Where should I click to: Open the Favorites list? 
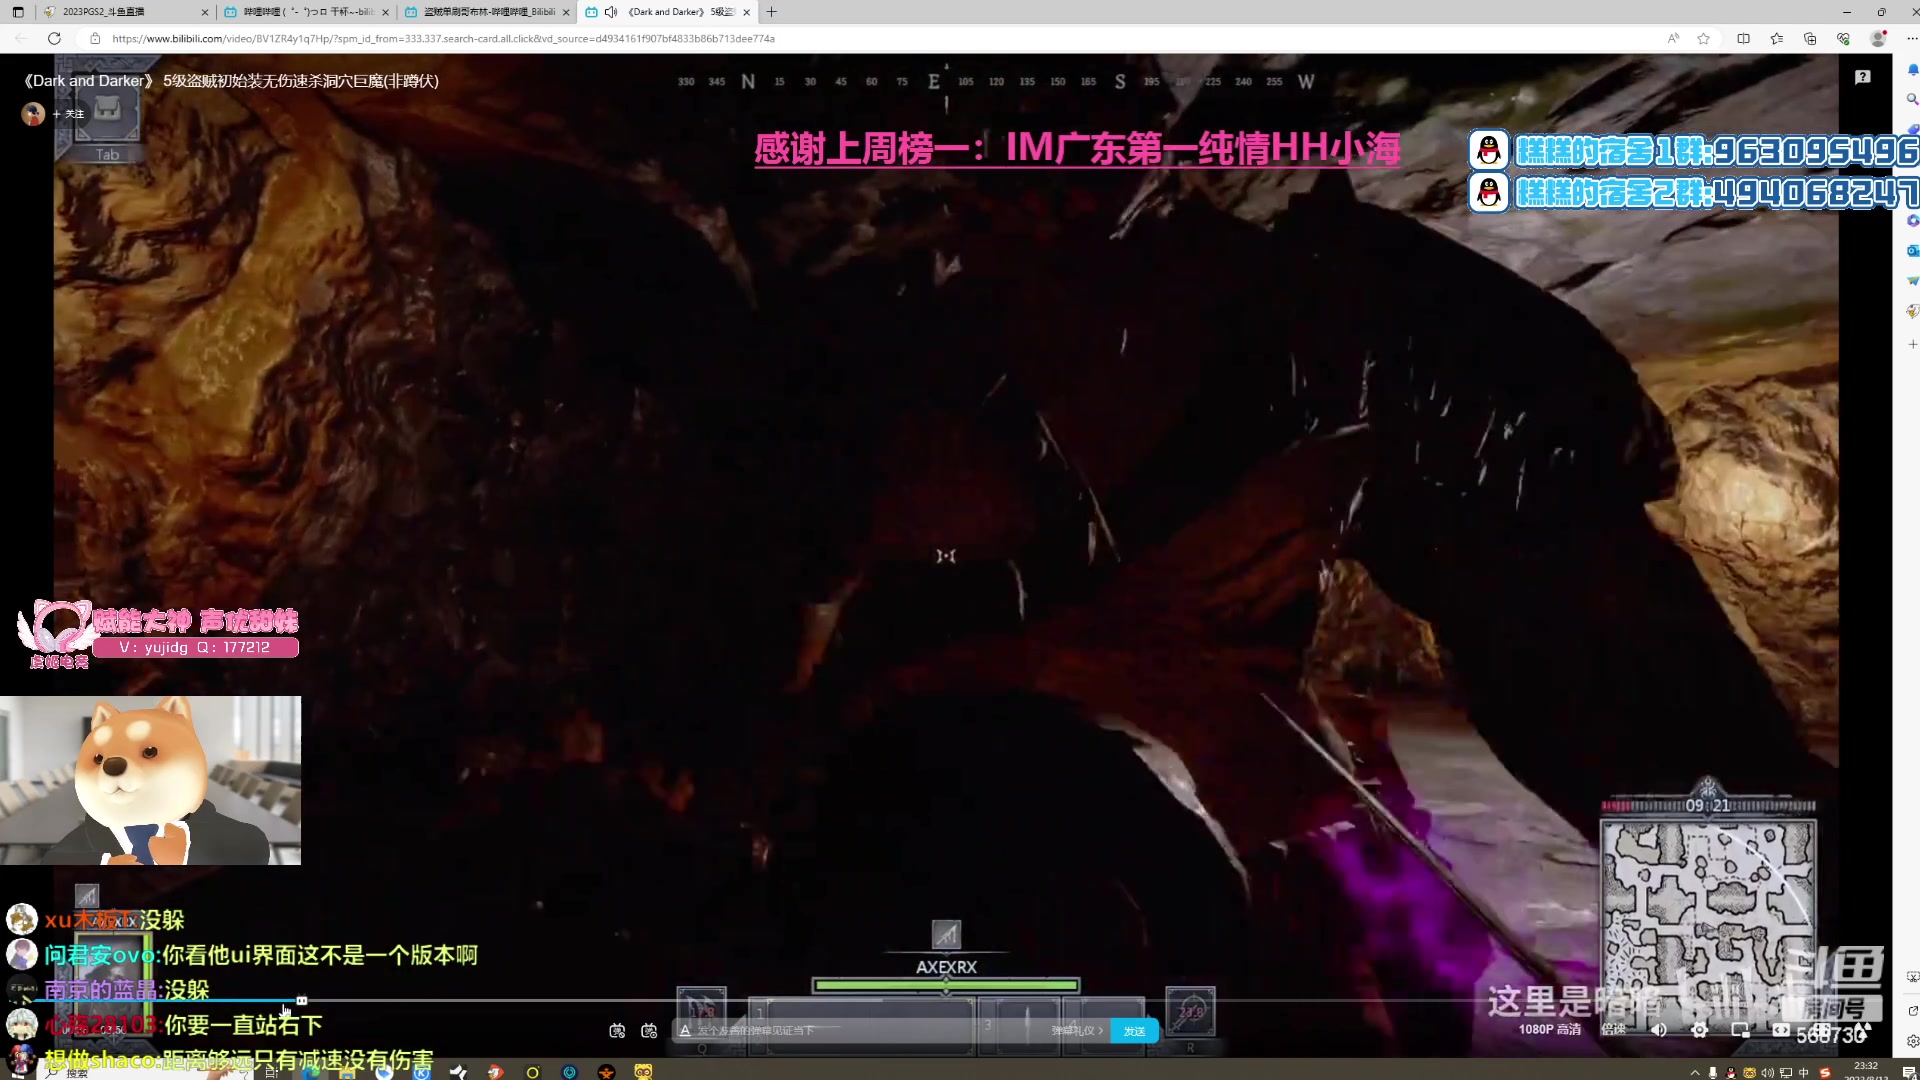[1776, 38]
